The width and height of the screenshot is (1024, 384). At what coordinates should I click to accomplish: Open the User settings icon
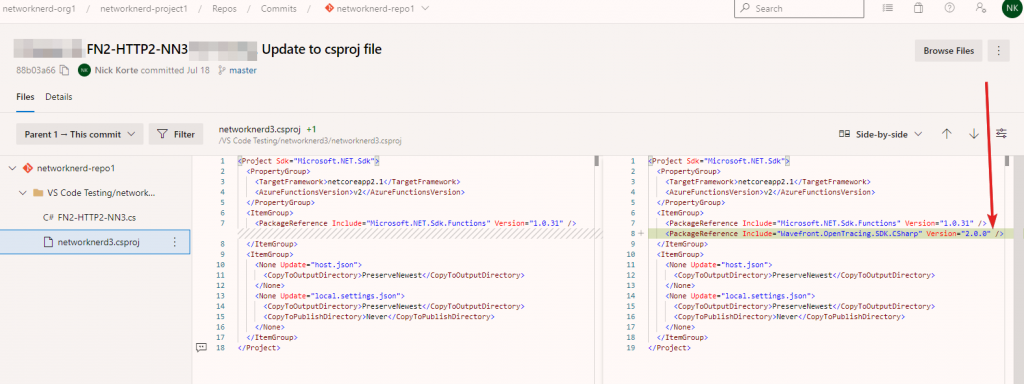click(980, 8)
